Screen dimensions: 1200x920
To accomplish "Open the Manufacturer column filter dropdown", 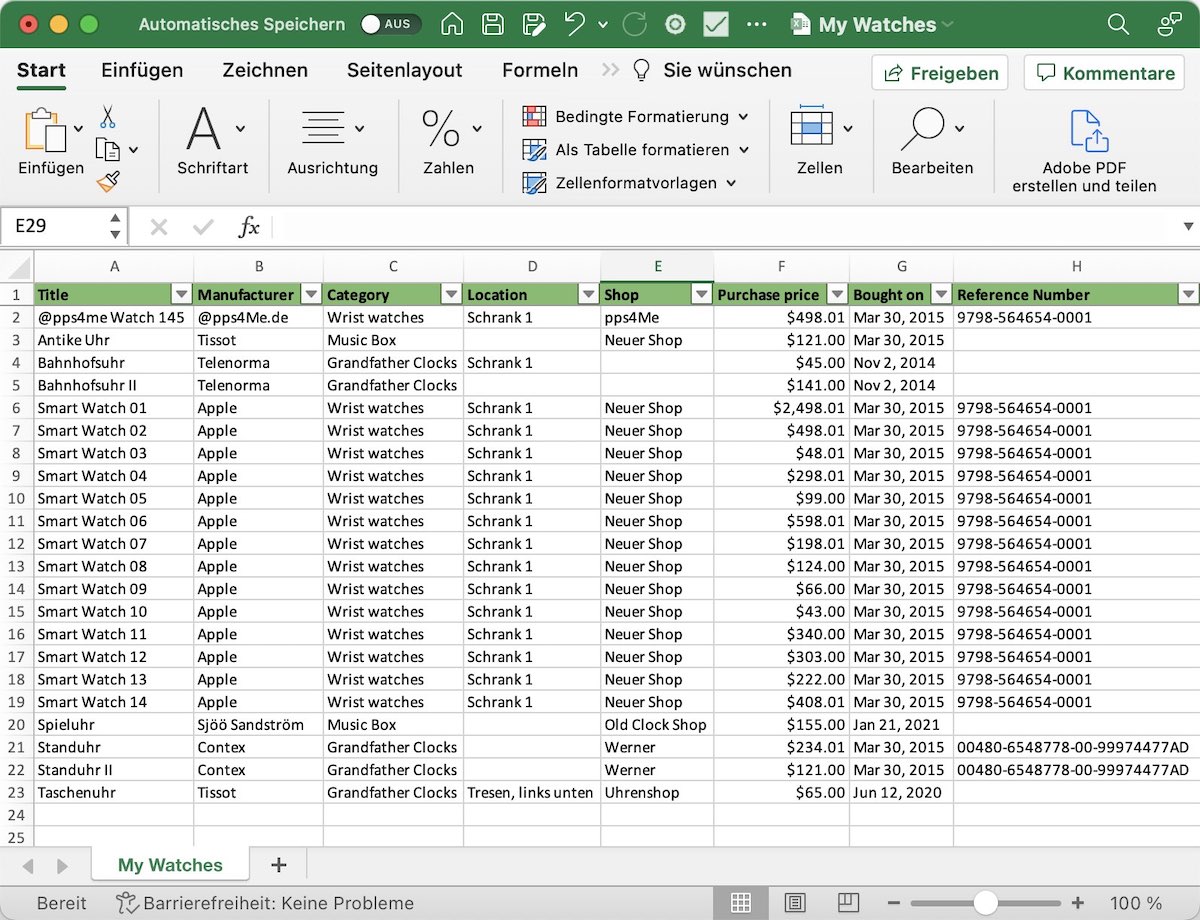I will pyautogui.click(x=311, y=294).
